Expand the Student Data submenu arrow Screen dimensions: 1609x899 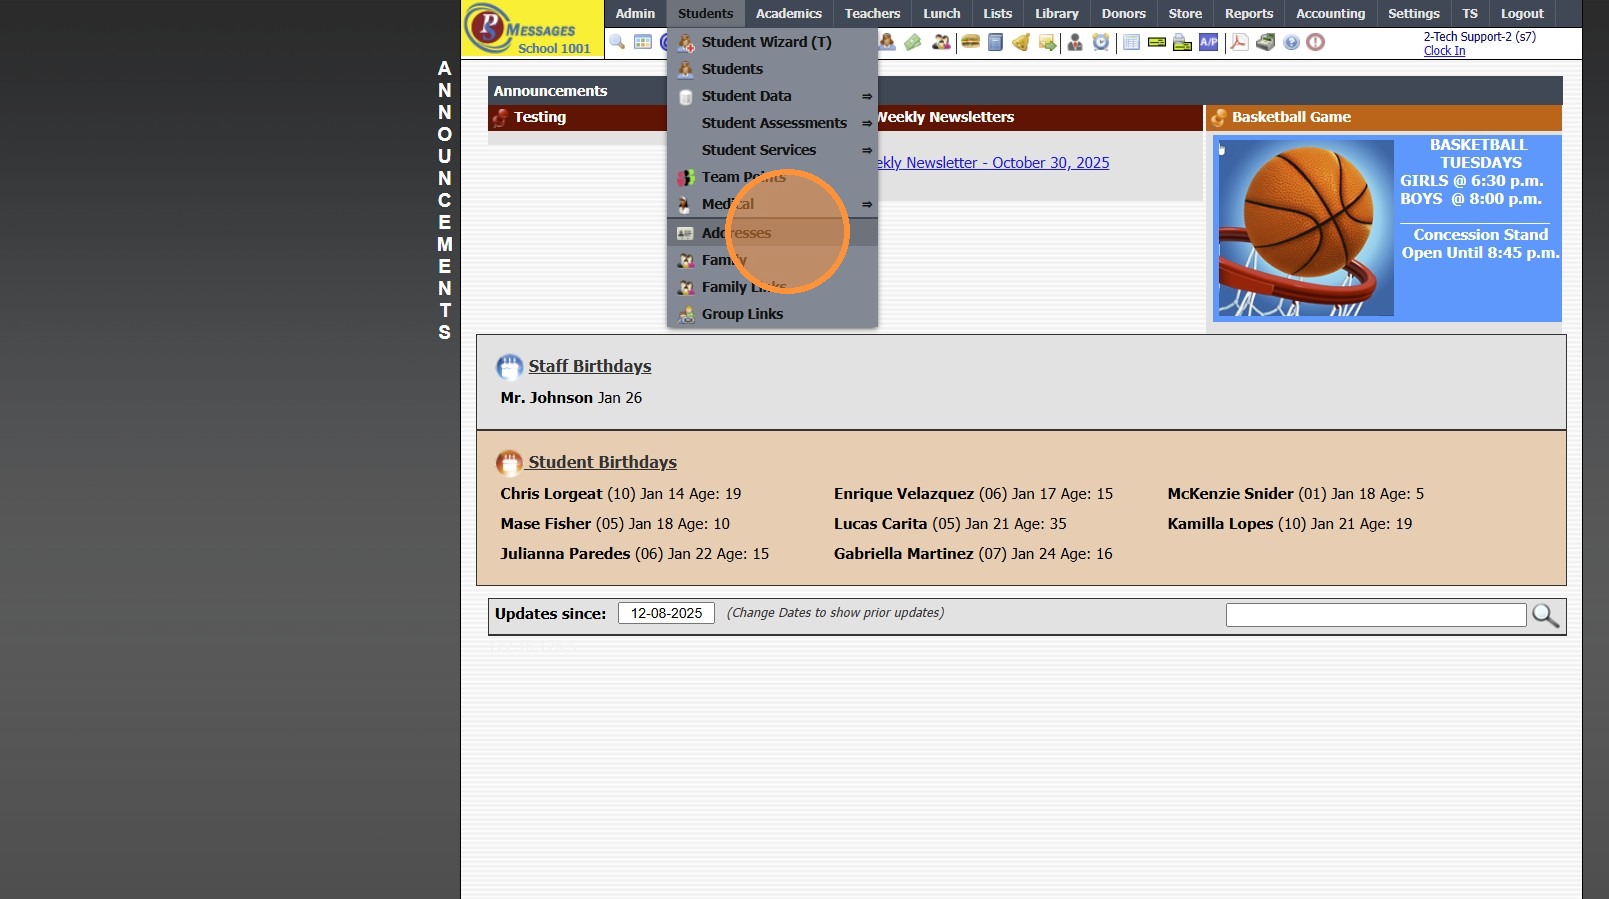tap(866, 96)
